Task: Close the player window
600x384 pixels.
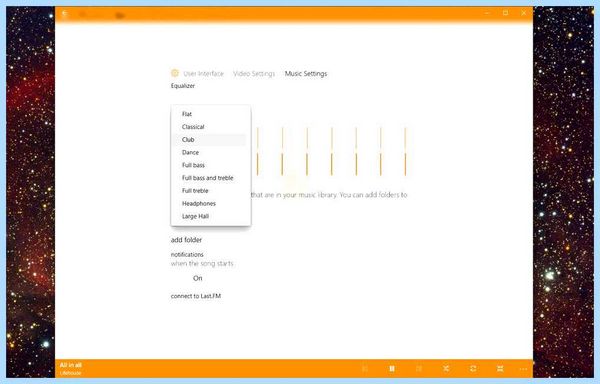Action: pyautogui.click(x=523, y=13)
